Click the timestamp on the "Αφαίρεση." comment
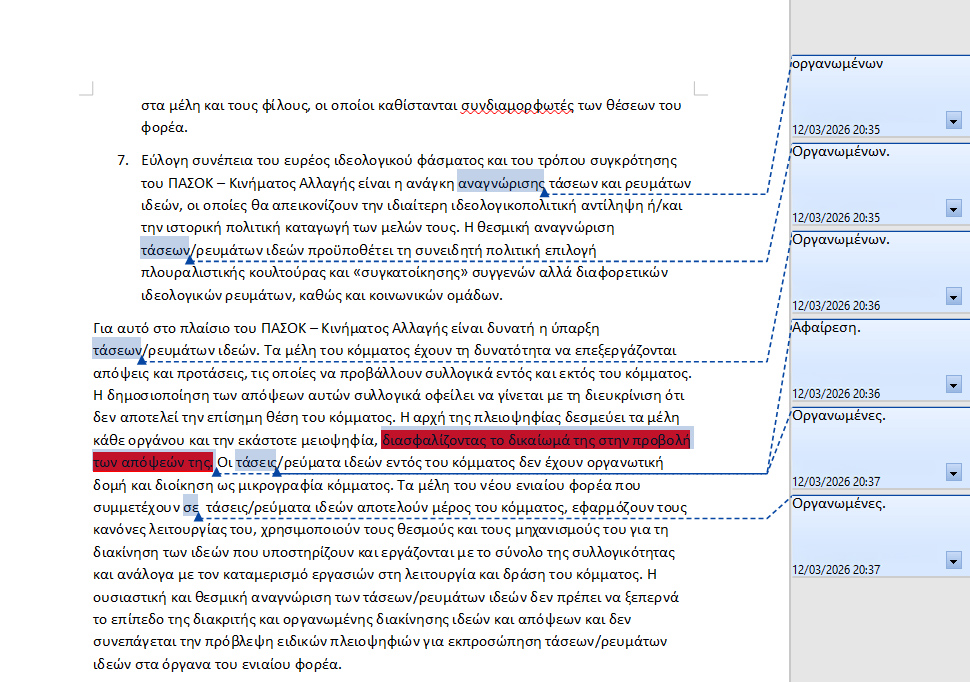 (x=836, y=393)
